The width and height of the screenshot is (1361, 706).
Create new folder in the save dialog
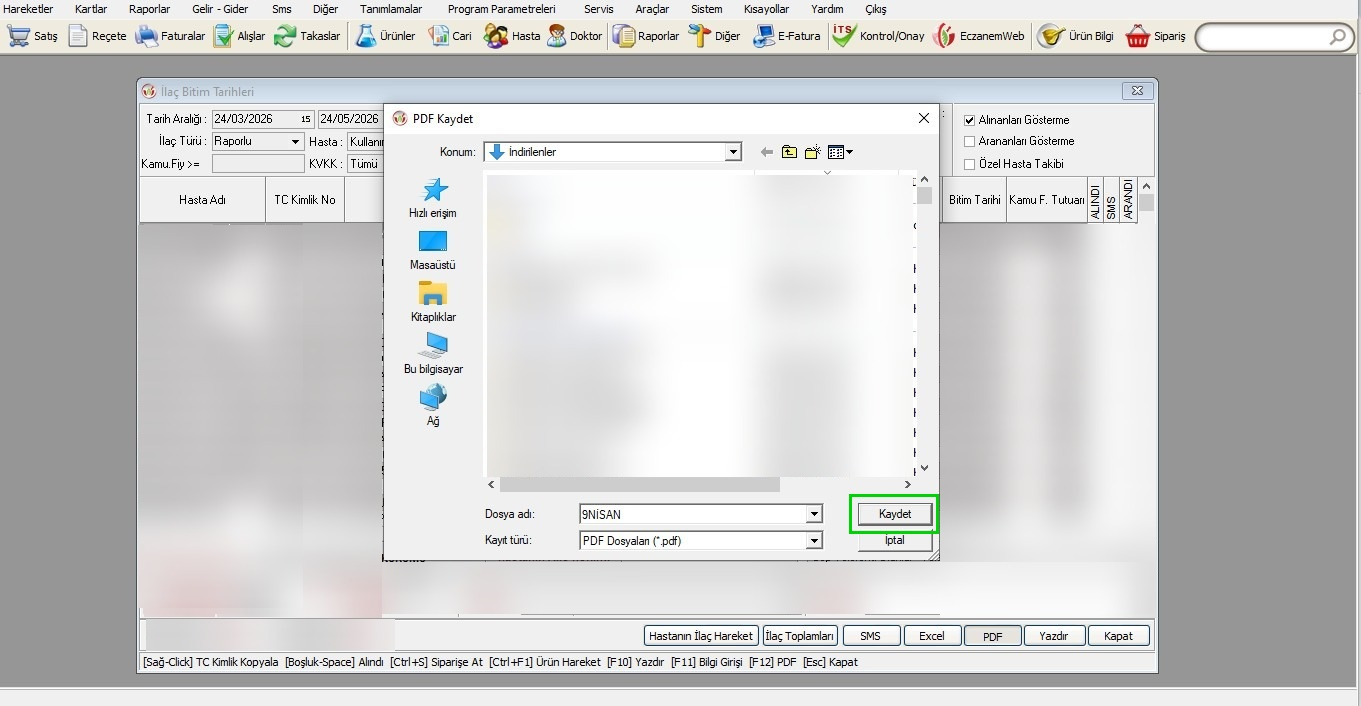tap(813, 152)
